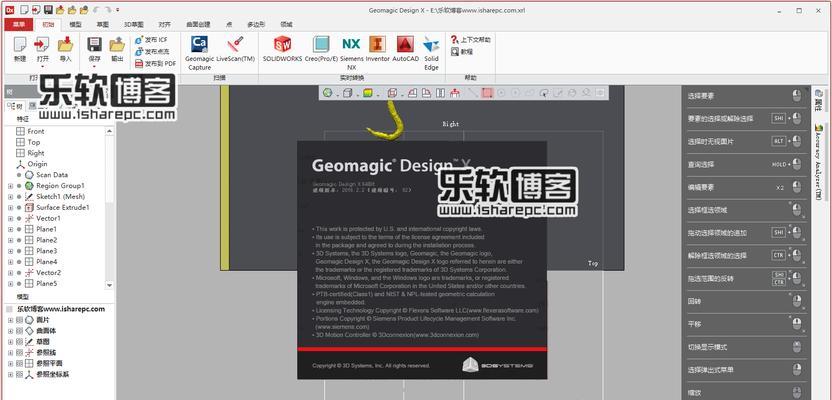Click the green globe display icon in viewport toolbar
832x400 pixels.
[x=328, y=93]
